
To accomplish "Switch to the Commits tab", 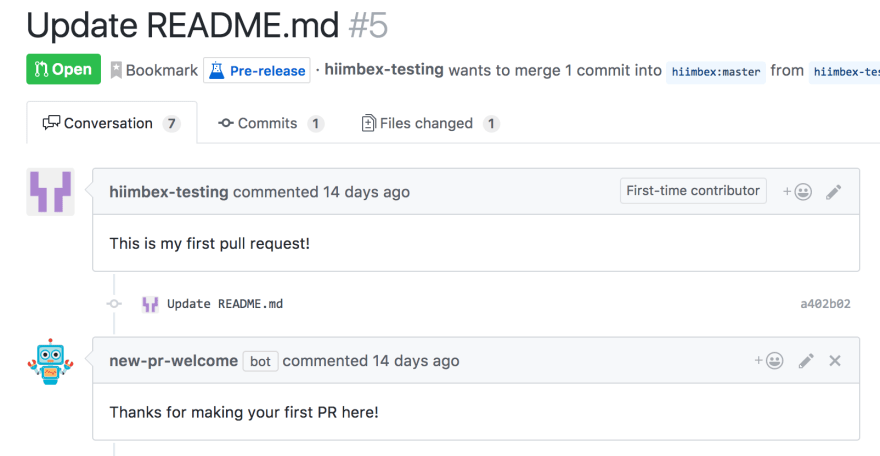I will coord(271,123).
